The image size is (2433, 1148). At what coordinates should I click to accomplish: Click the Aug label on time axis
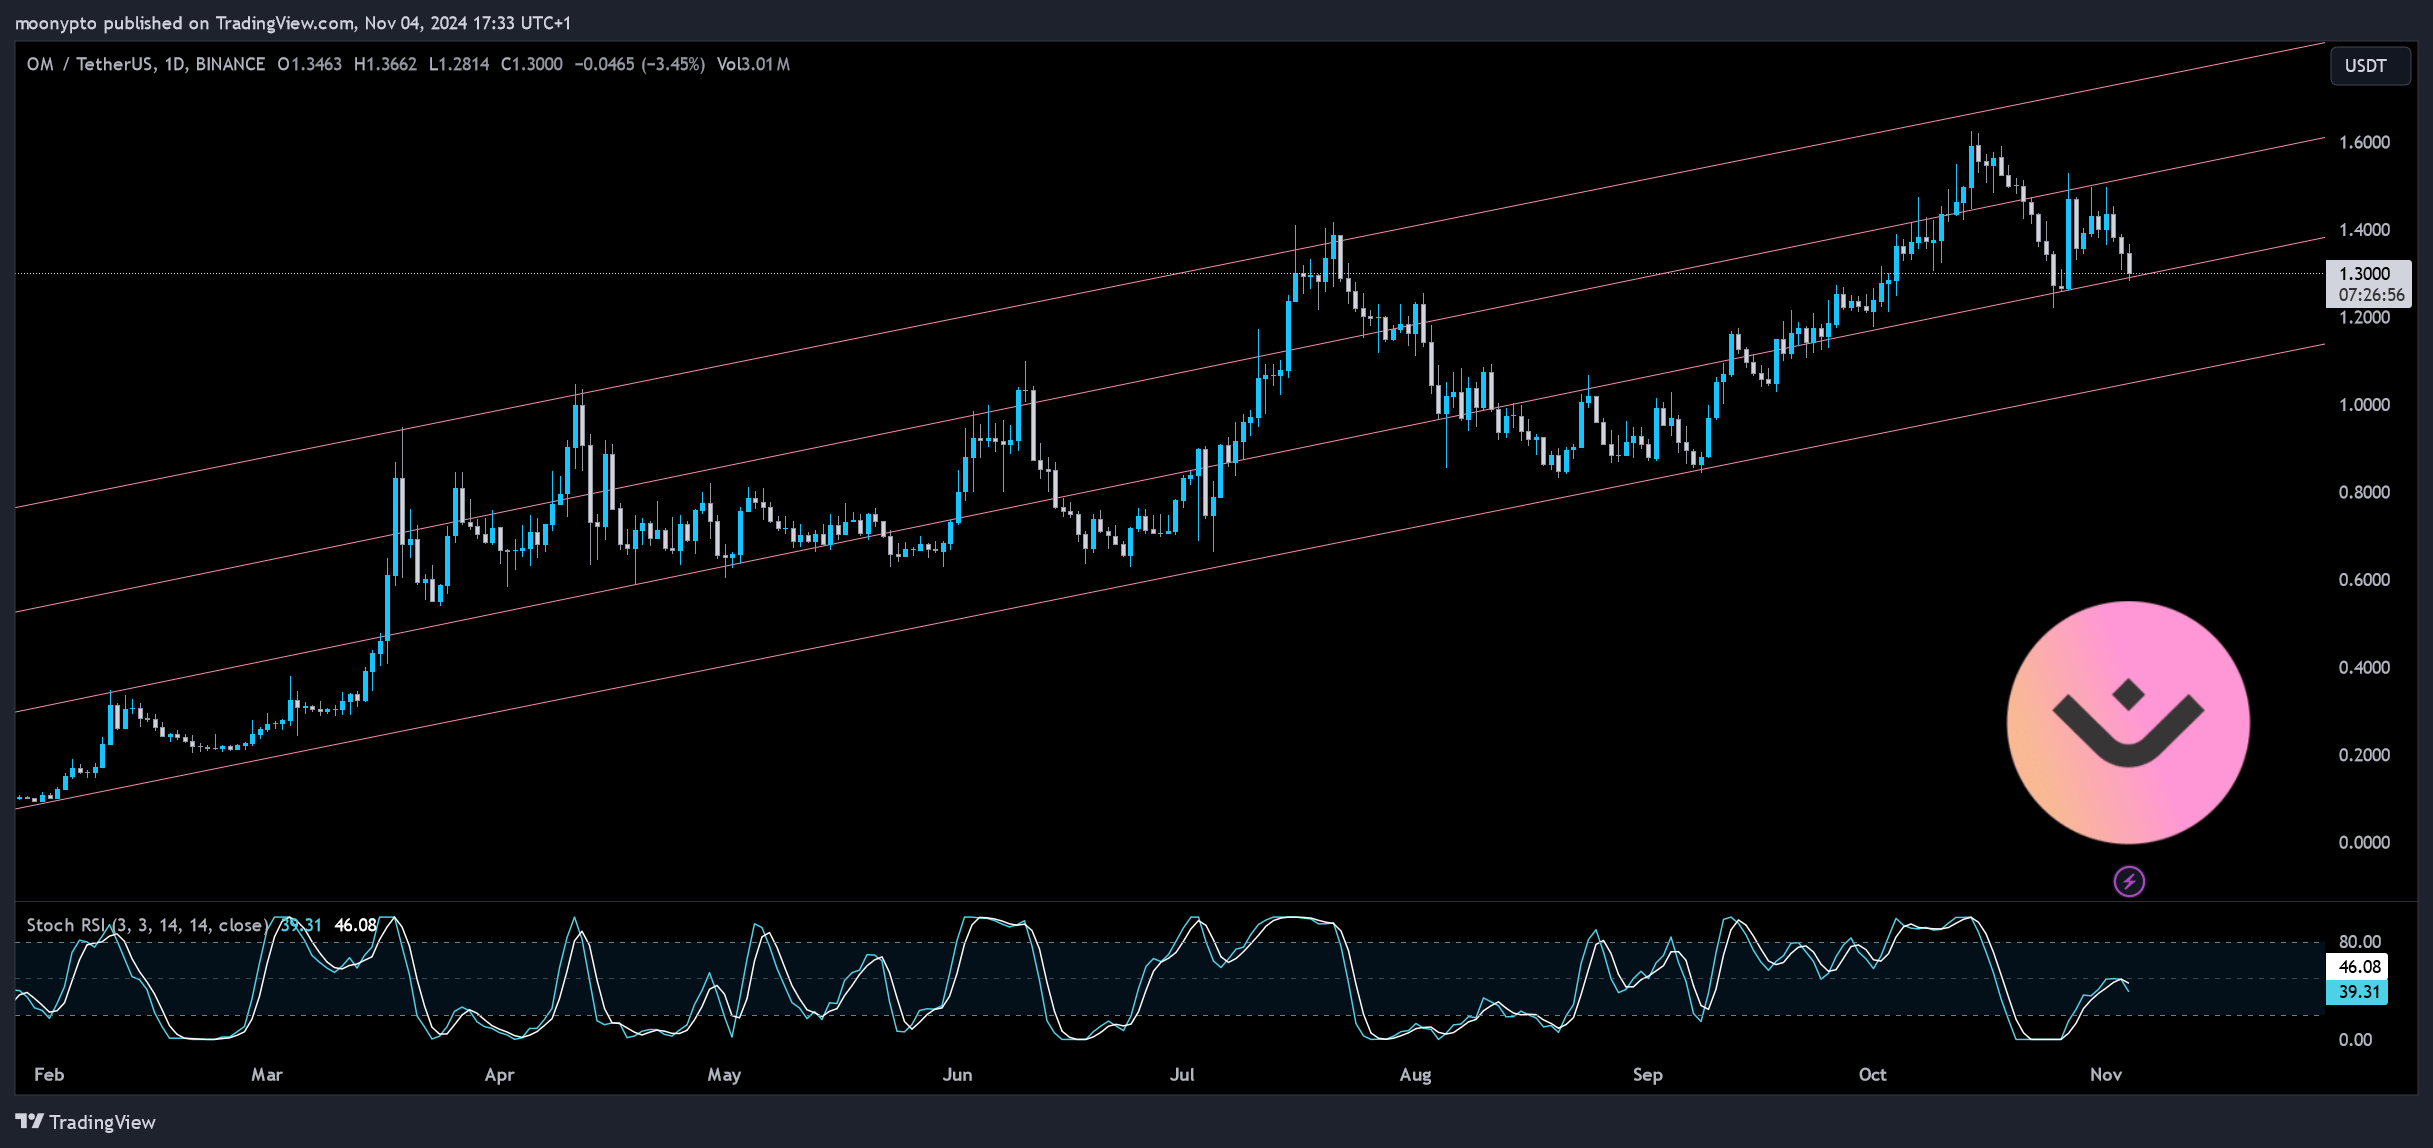point(1415,1075)
